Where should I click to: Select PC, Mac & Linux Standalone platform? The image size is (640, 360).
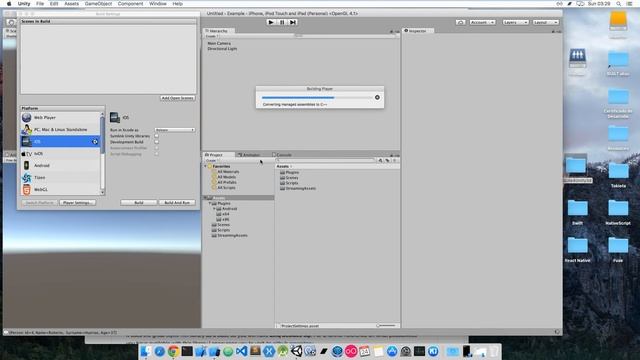(x=60, y=129)
